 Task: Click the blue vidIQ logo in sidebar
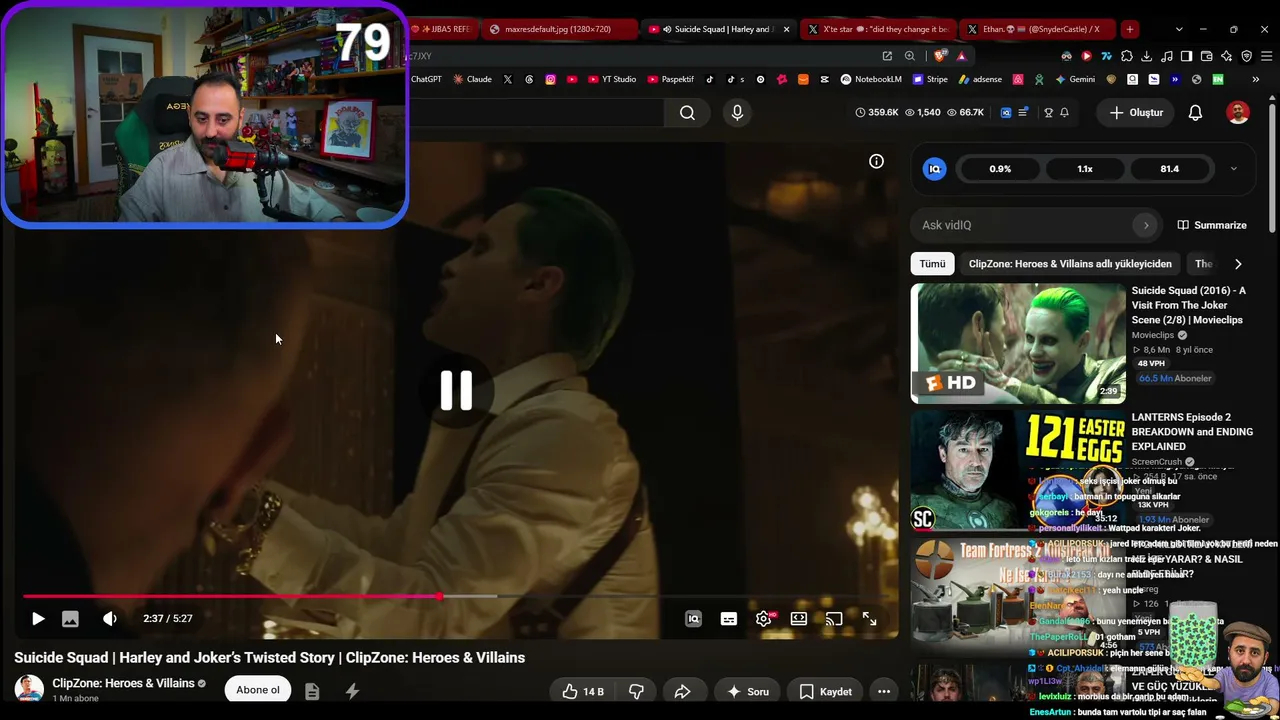click(934, 169)
